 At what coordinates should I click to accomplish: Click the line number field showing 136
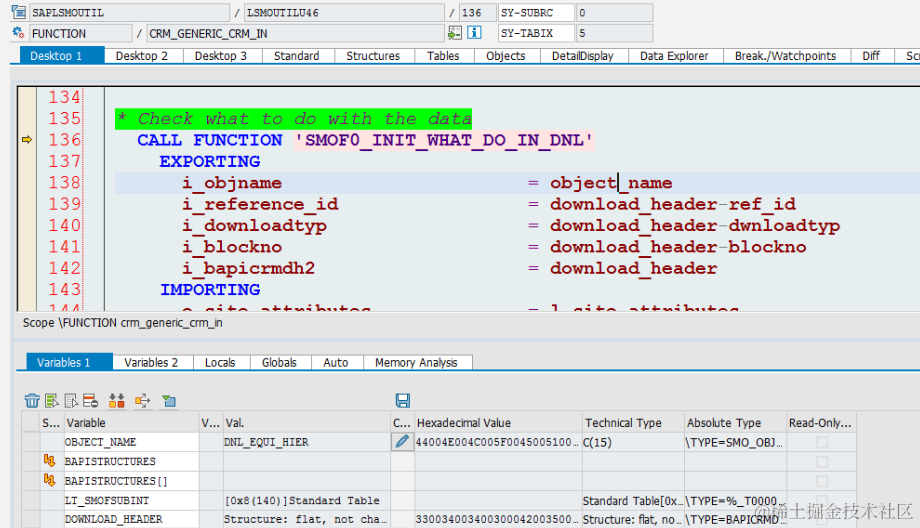pos(476,12)
